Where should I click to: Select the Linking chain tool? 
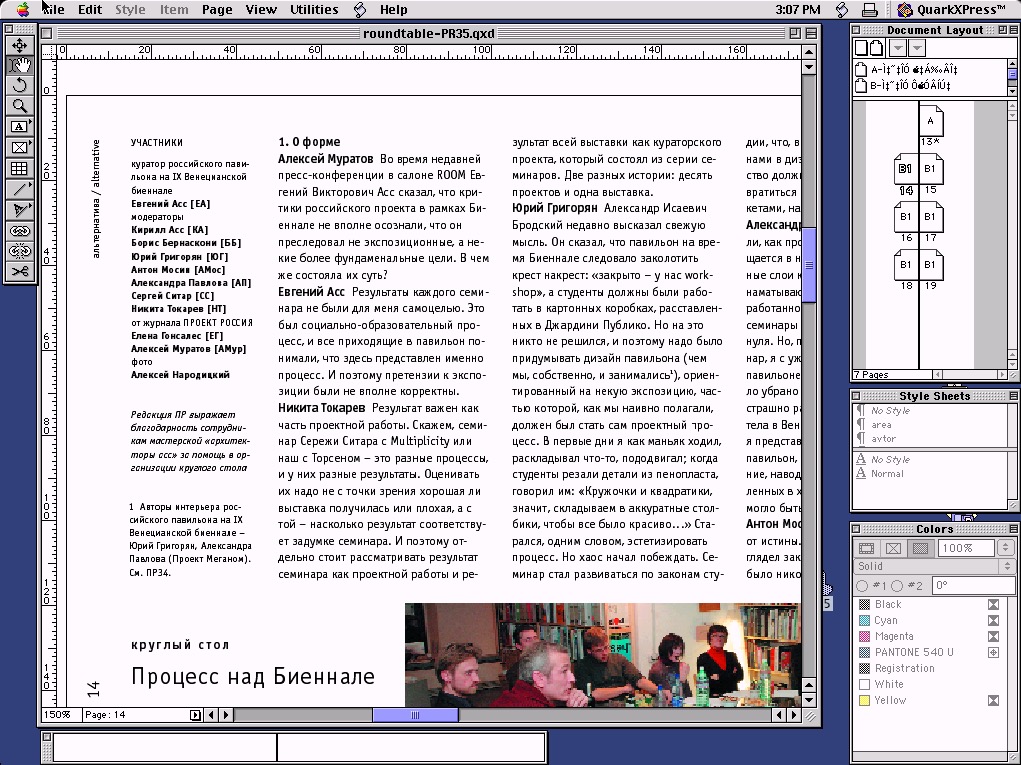[x=20, y=230]
